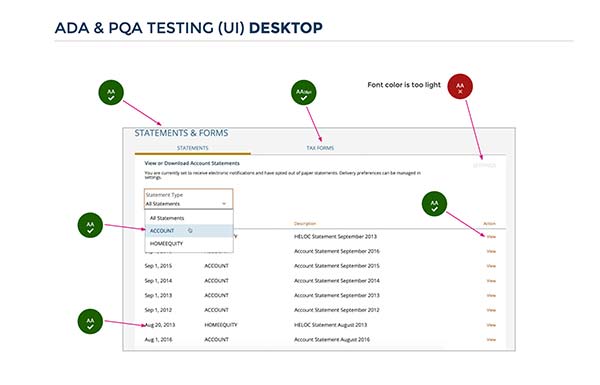The image size is (600, 385).
Task: Open the faint Settings link
Action: pos(484,165)
